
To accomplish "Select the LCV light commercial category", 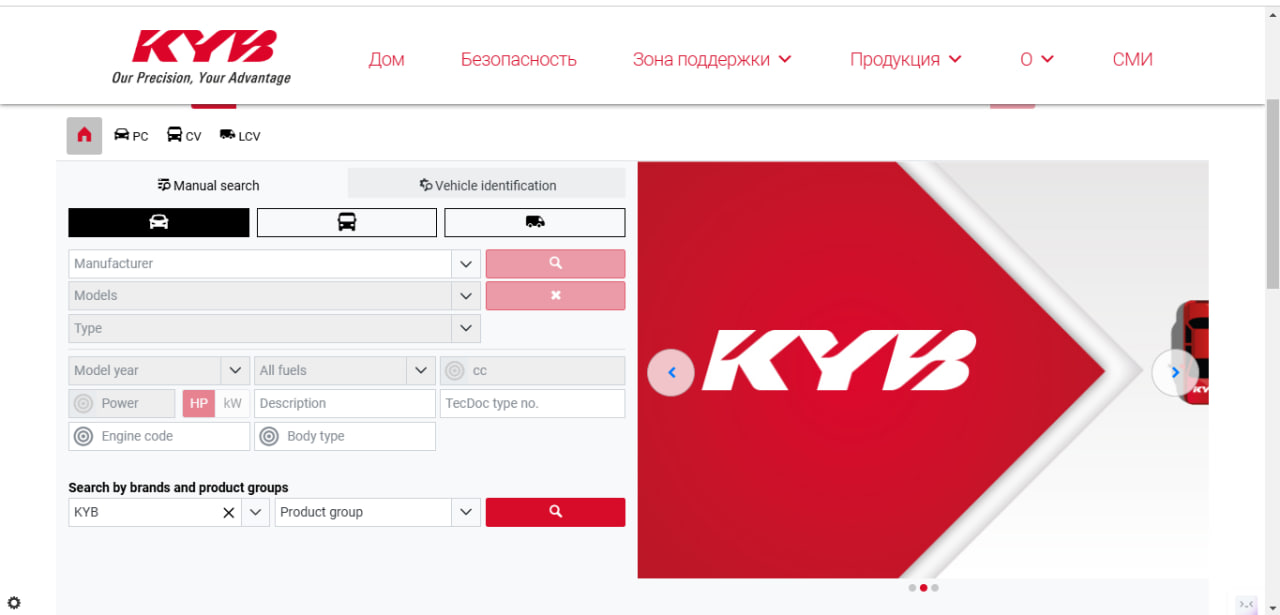I will click(x=240, y=136).
